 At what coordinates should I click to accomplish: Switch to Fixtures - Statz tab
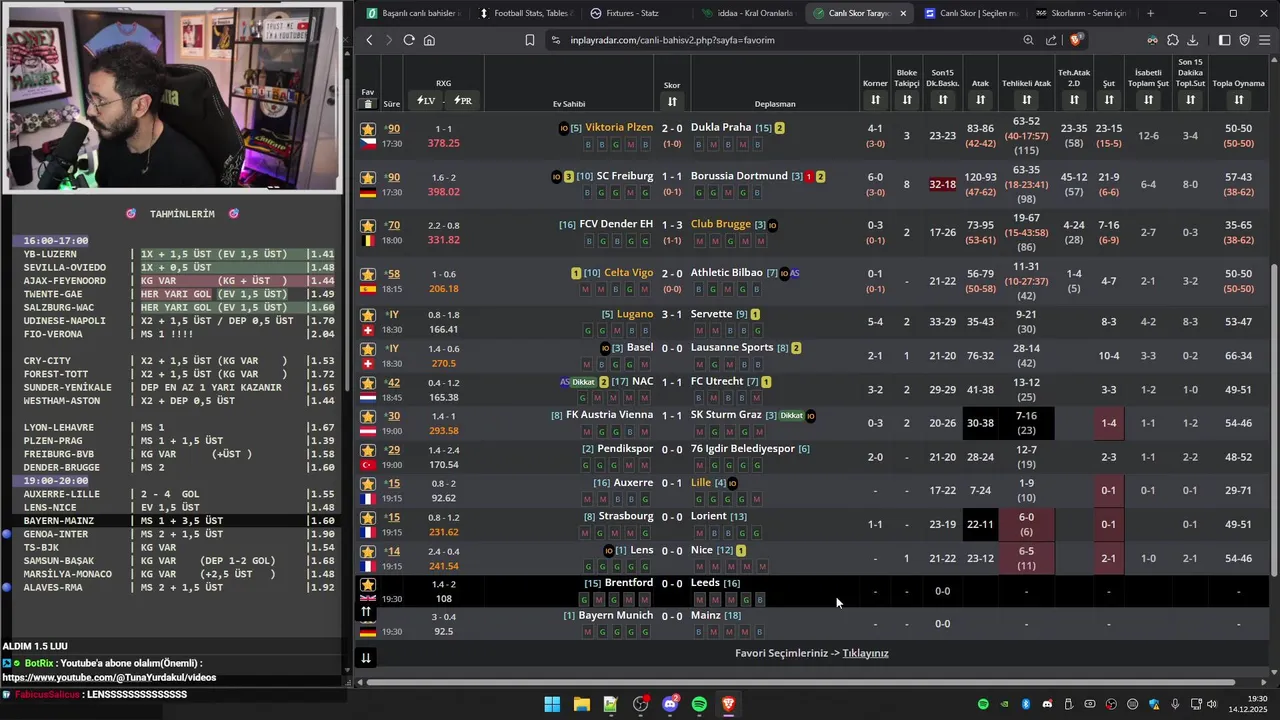pyautogui.click(x=634, y=13)
